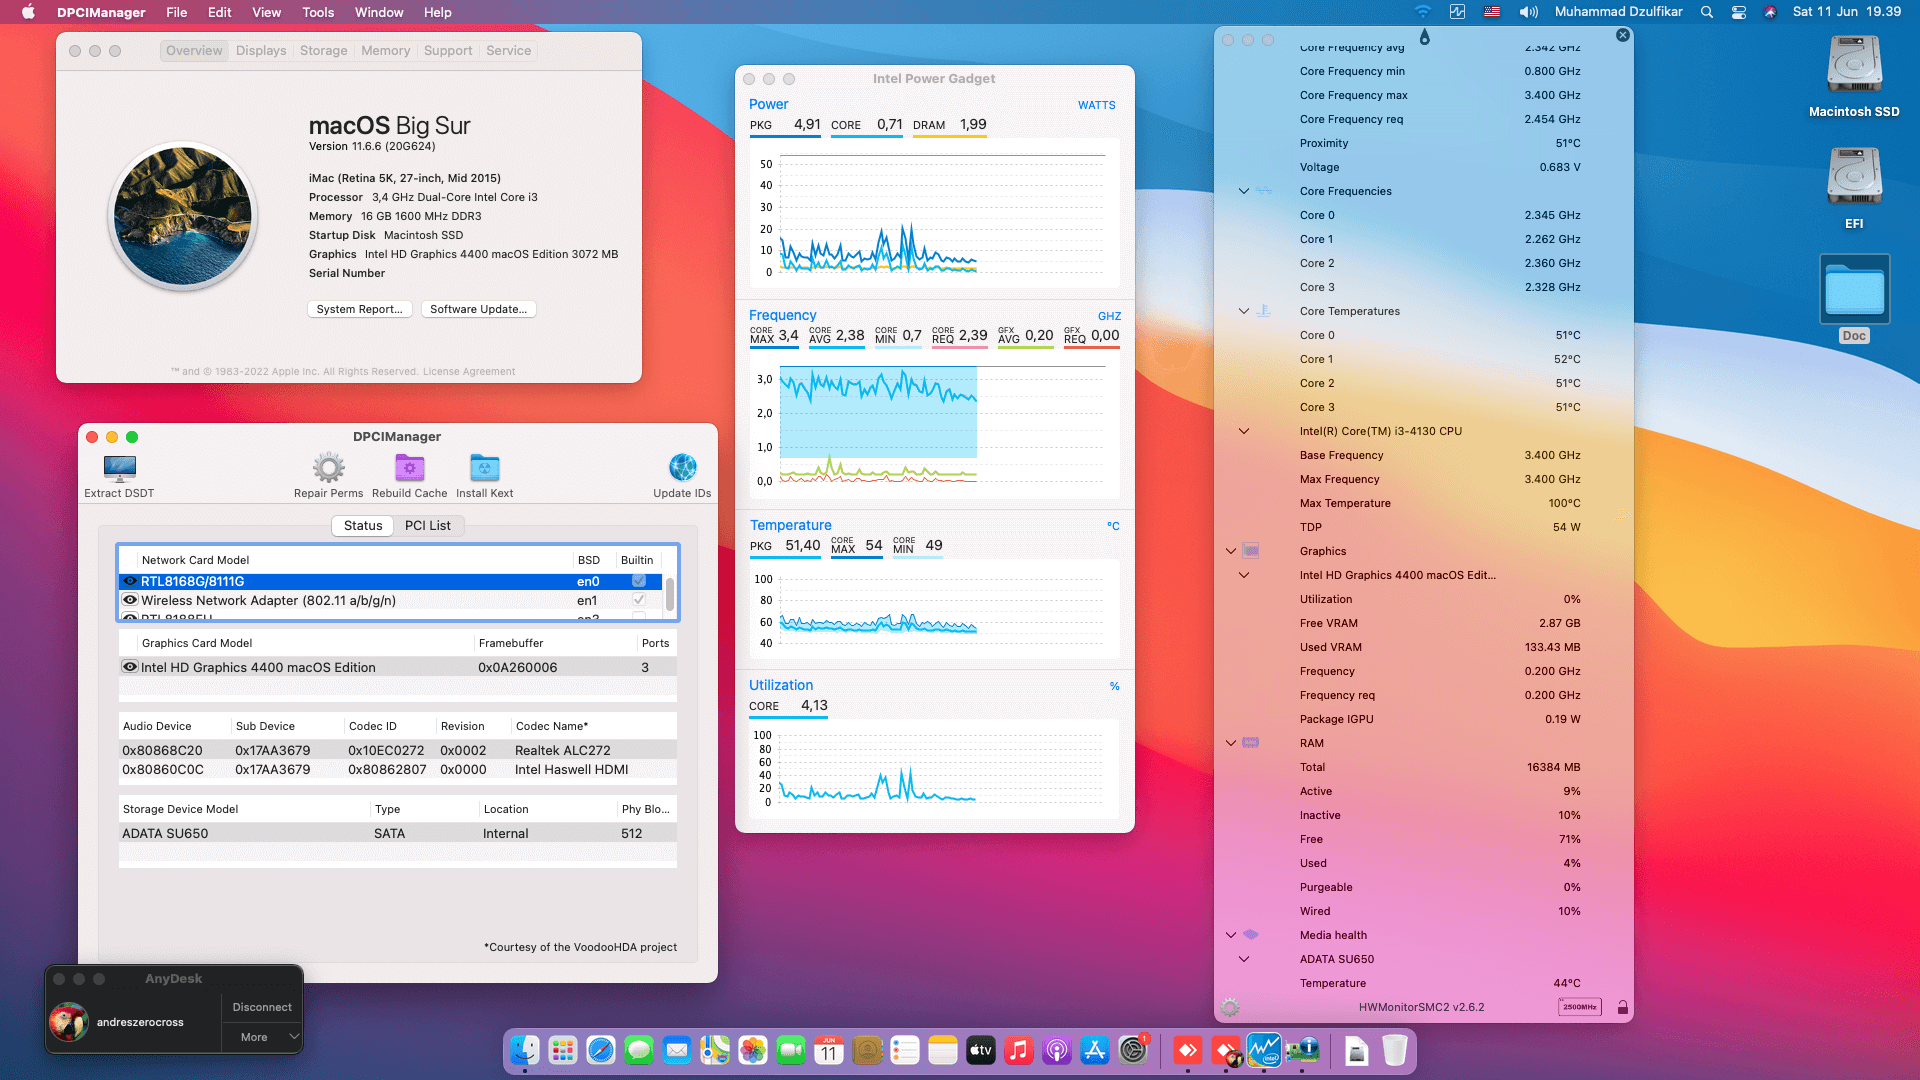Click the Repair Perms gear icon
The height and width of the screenshot is (1080, 1920).
pos(328,468)
